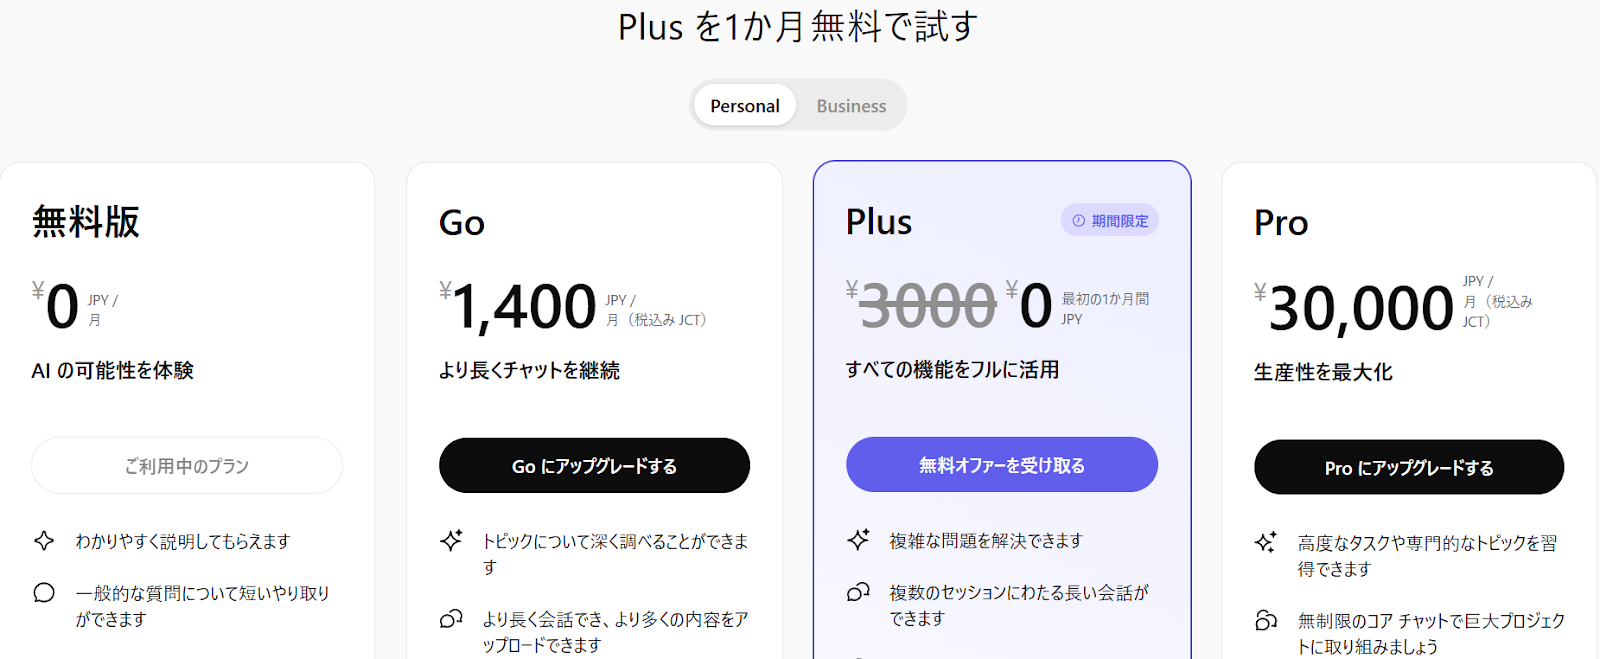Click the sparkle icon beside わかりやすく説明してもらえます
The width and height of the screenshot is (1600, 659).
tap(44, 541)
